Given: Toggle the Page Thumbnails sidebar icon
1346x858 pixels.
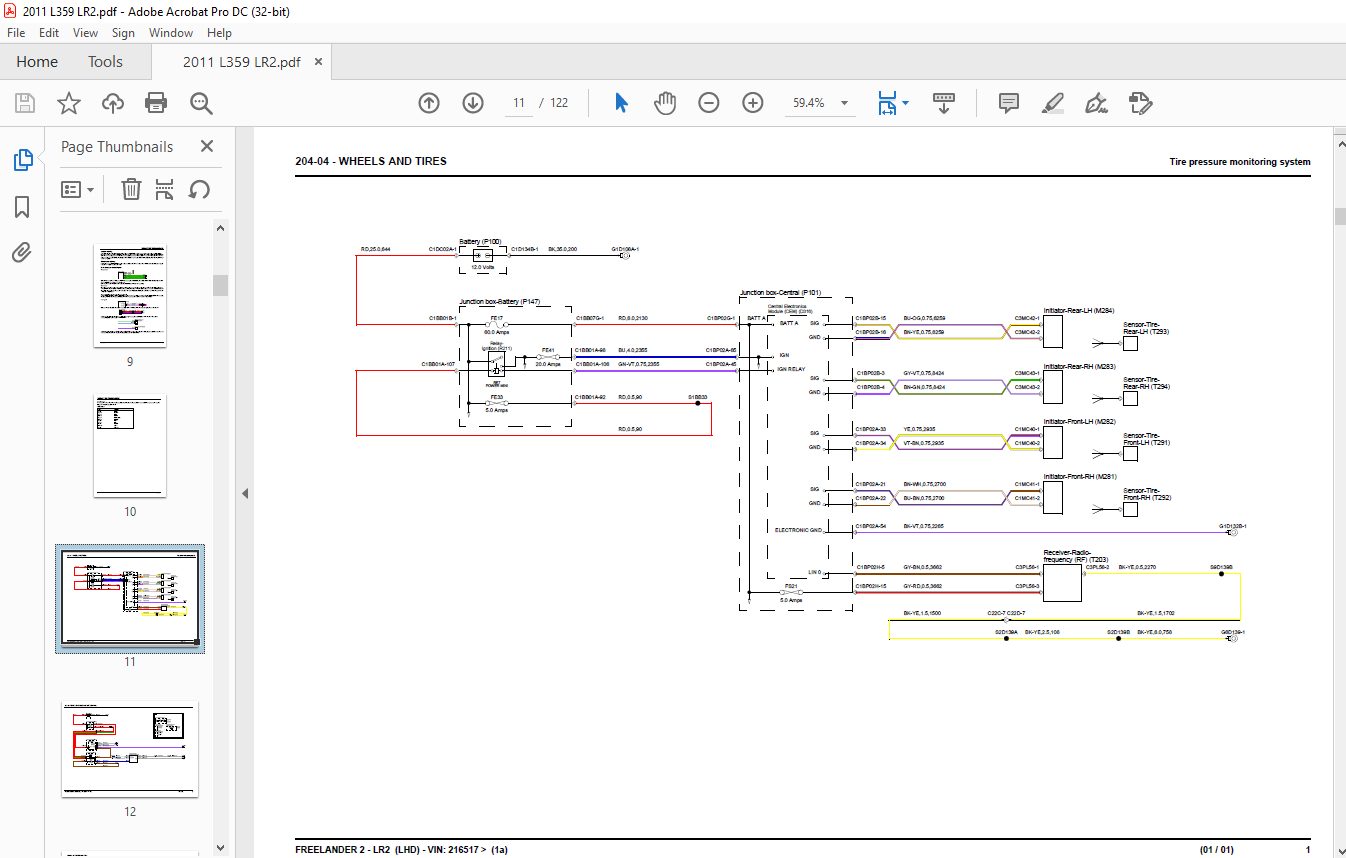Looking at the screenshot, I should click(22, 160).
